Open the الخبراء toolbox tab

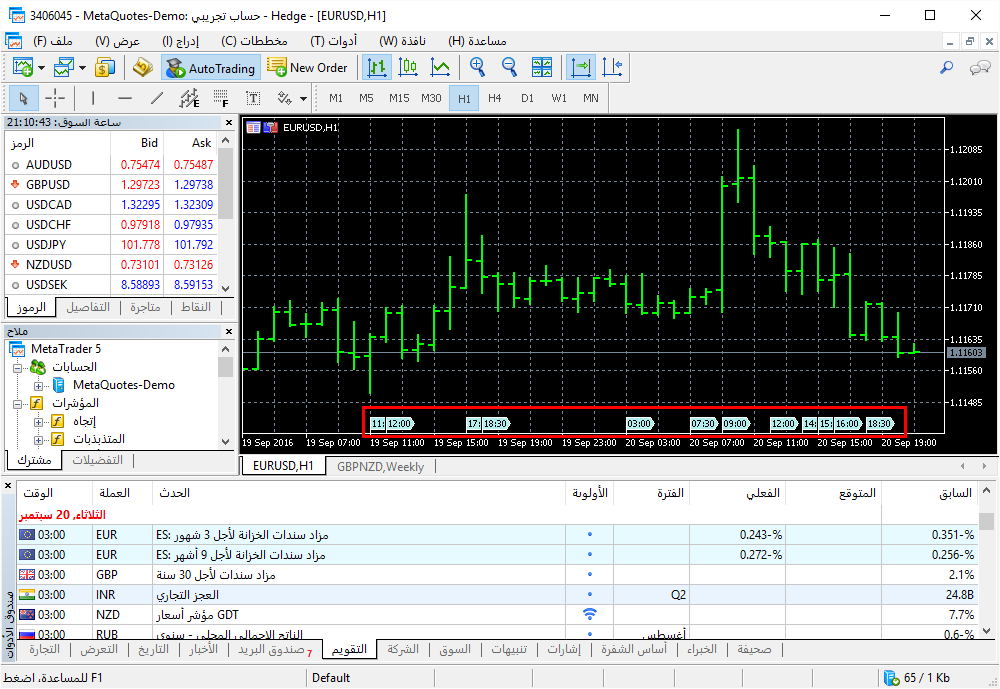click(x=702, y=649)
